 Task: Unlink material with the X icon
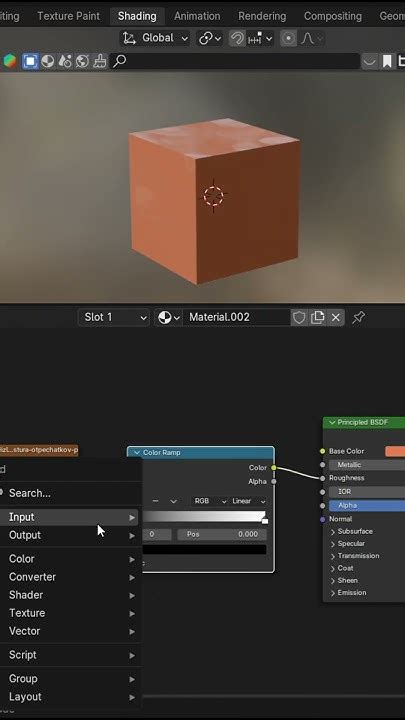[x=336, y=317]
